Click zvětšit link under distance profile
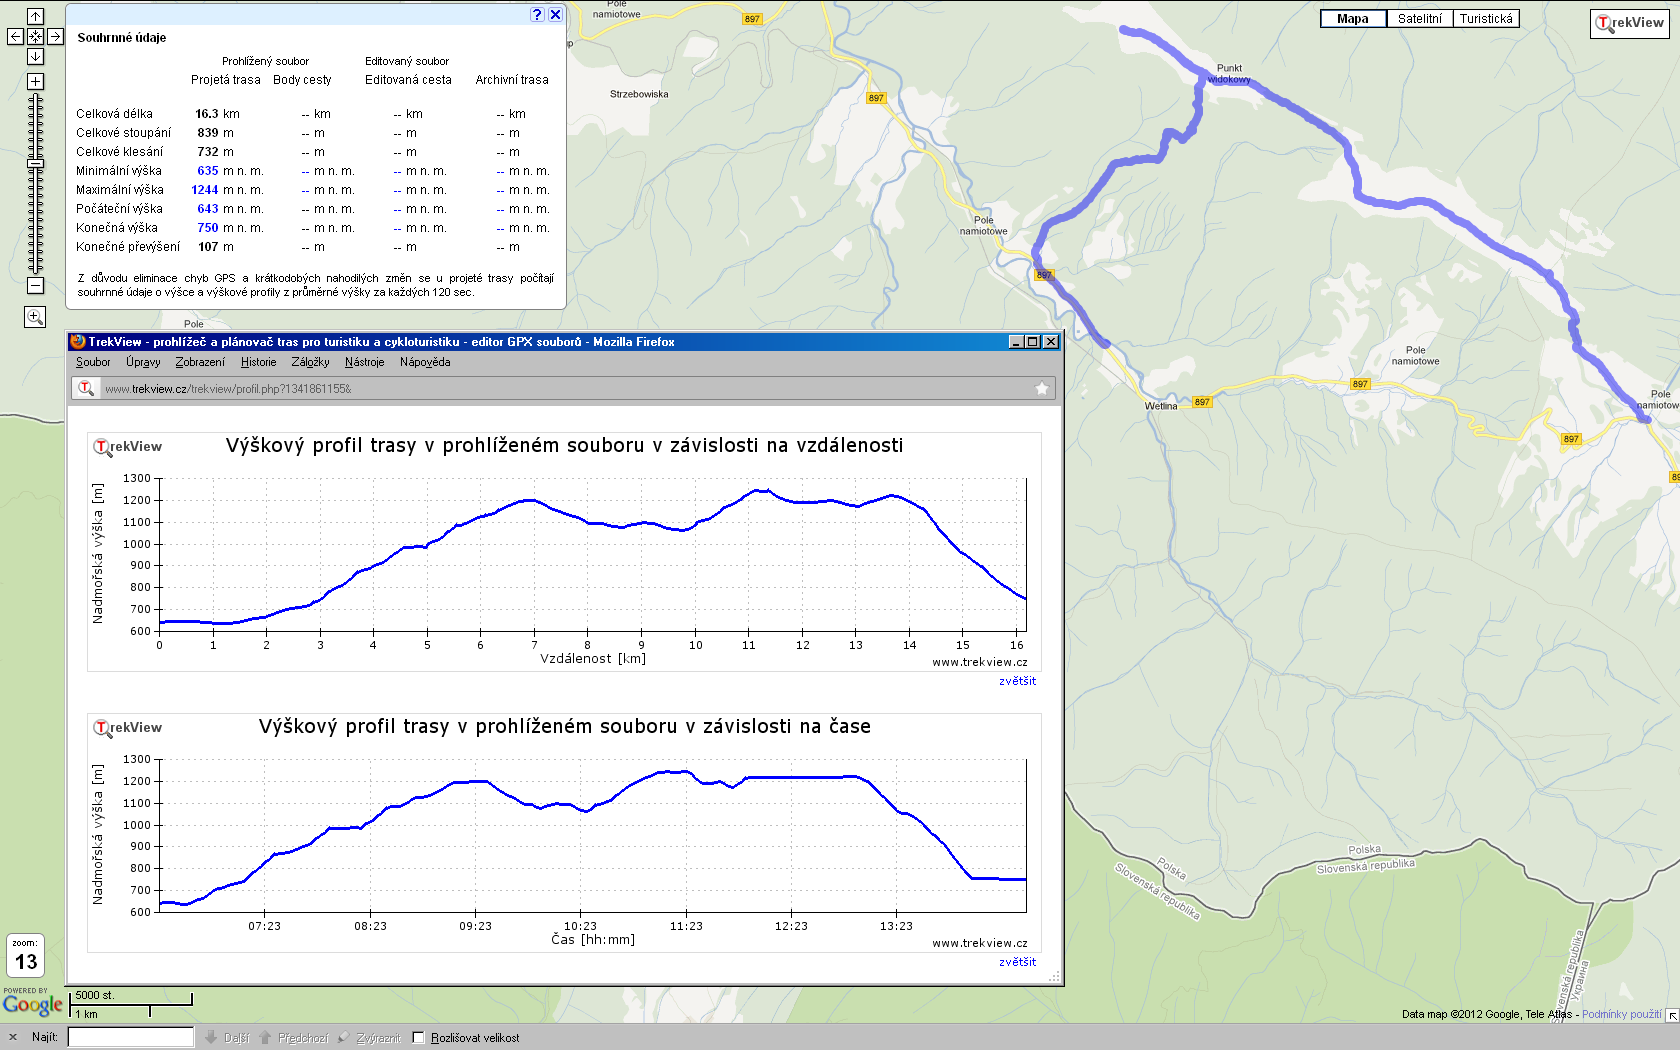Image resolution: width=1680 pixels, height=1050 pixels. [x=1017, y=681]
